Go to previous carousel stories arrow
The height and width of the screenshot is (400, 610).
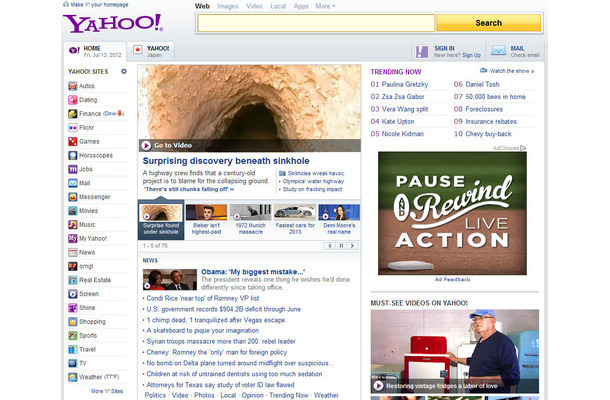[330, 246]
